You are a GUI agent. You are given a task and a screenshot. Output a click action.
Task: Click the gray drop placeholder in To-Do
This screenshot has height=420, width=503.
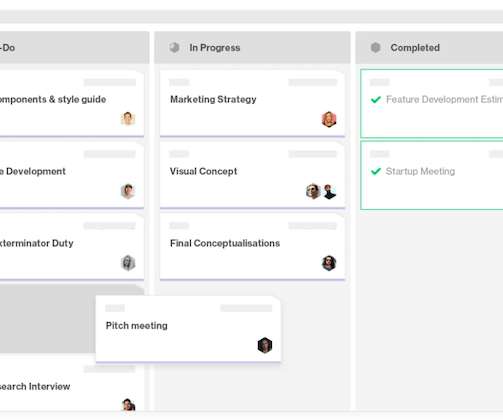(48, 319)
